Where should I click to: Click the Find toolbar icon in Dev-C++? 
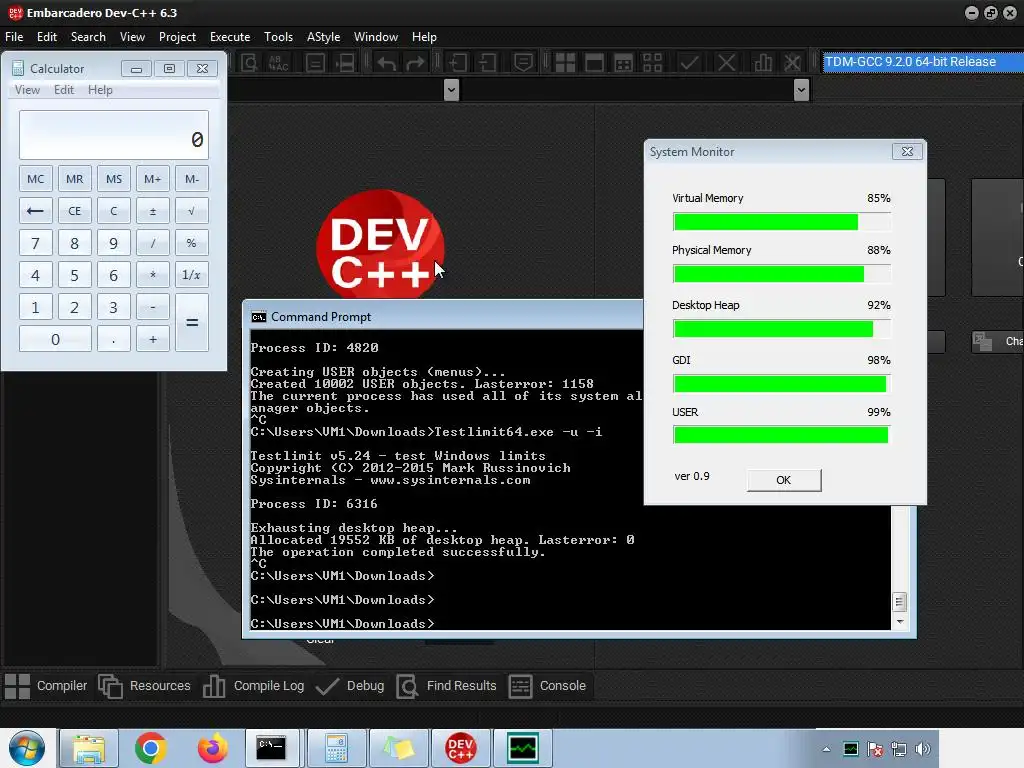tap(249, 63)
